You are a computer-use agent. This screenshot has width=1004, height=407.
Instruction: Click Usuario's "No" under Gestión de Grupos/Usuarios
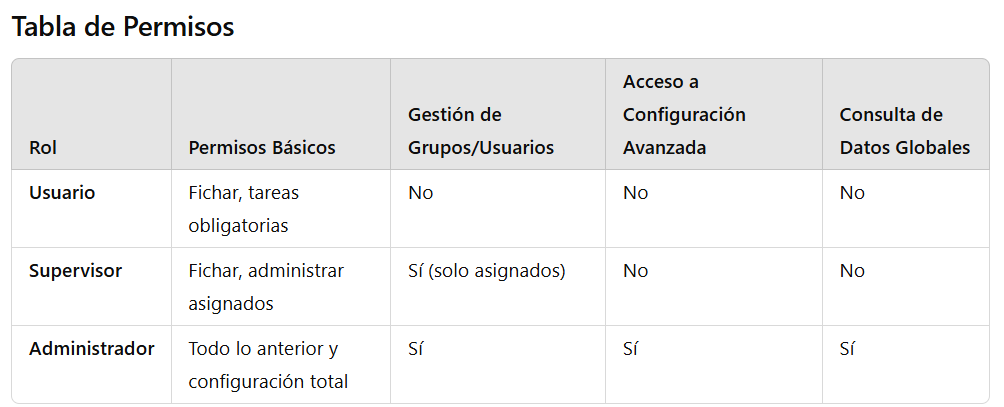coord(421,192)
